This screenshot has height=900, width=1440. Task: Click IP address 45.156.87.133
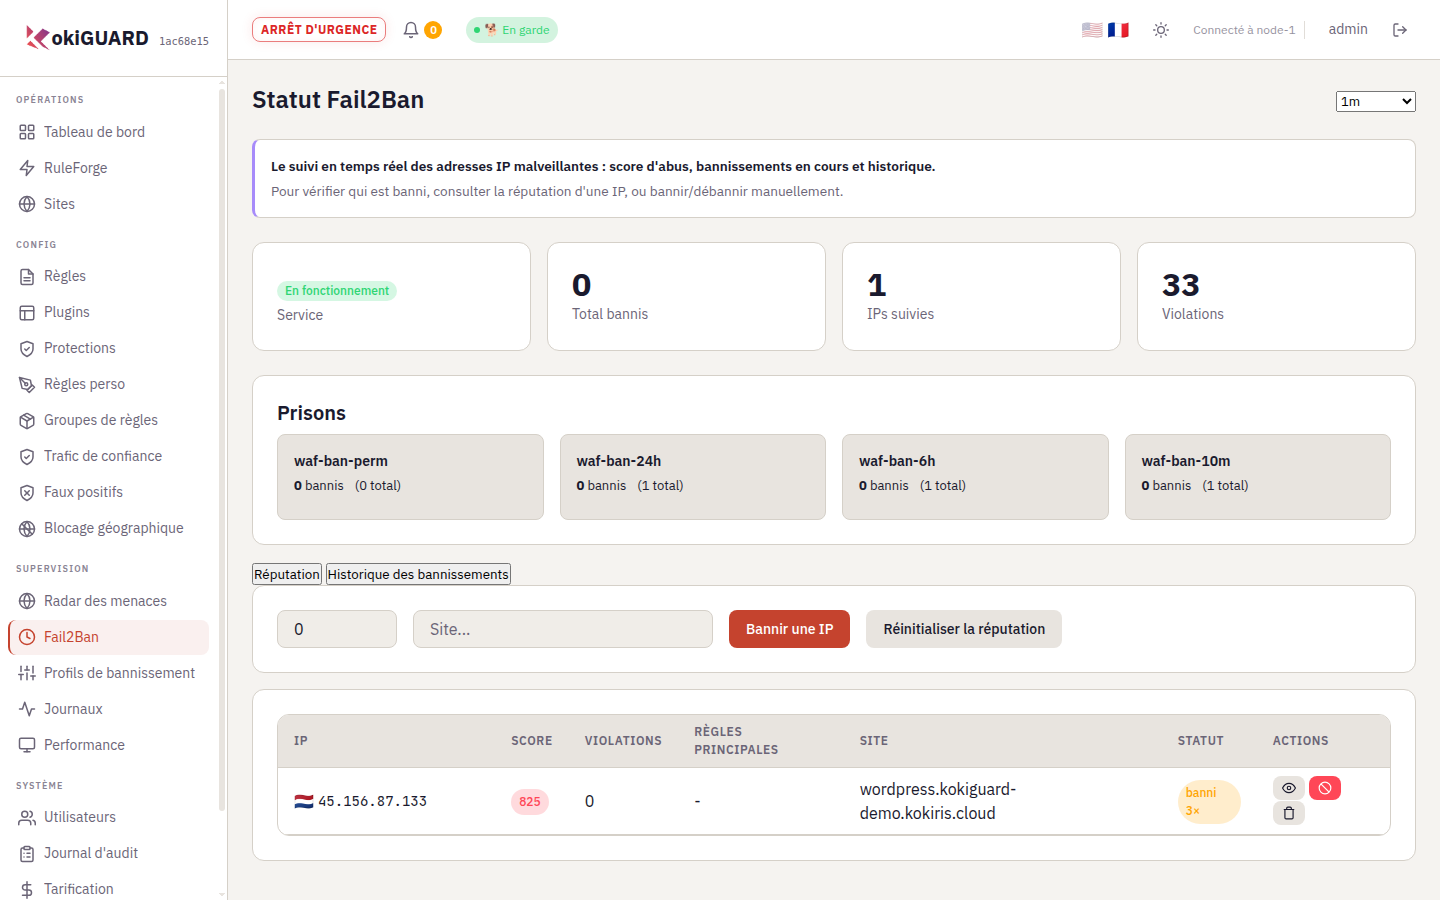tap(372, 801)
